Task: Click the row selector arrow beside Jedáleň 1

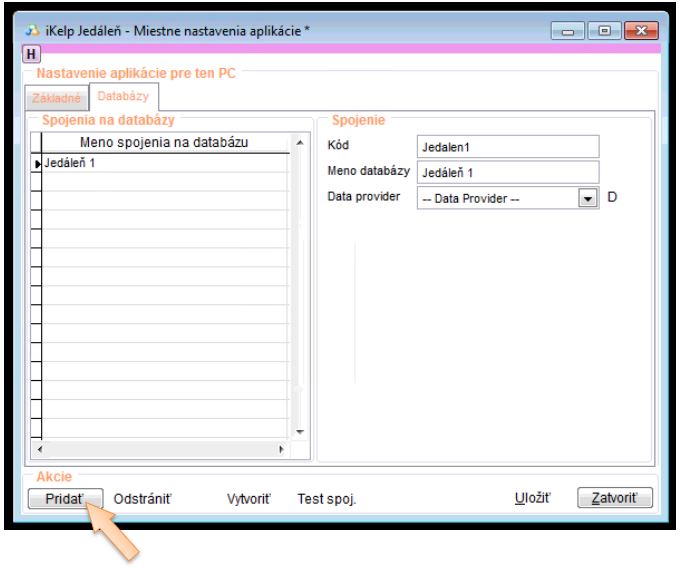Action: pos(38,162)
